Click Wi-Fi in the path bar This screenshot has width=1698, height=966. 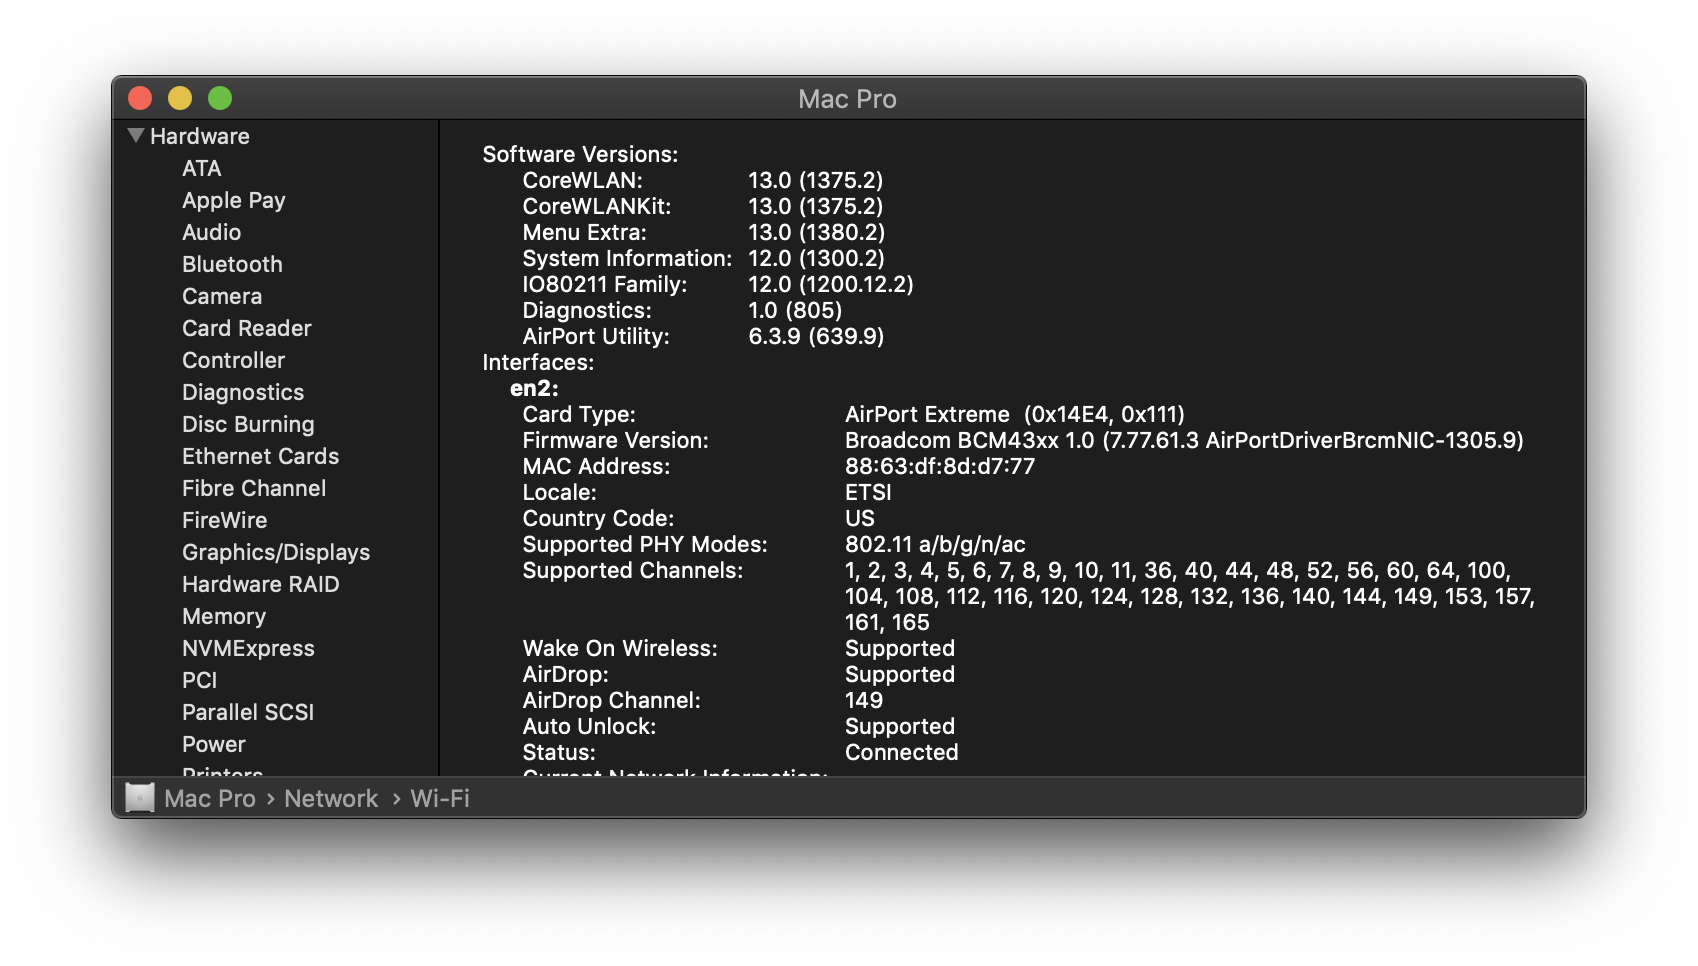(x=440, y=798)
